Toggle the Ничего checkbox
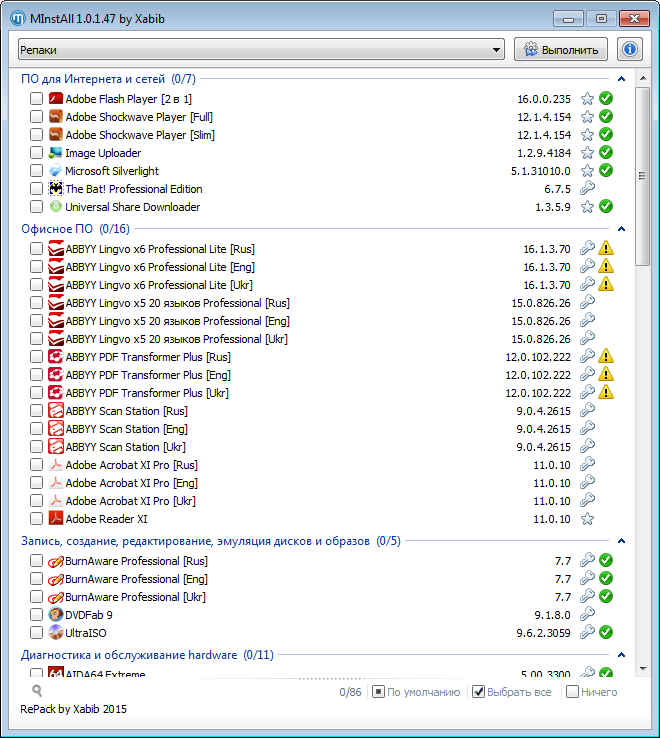Image resolution: width=660 pixels, height=738 pixels. [572, 692]
